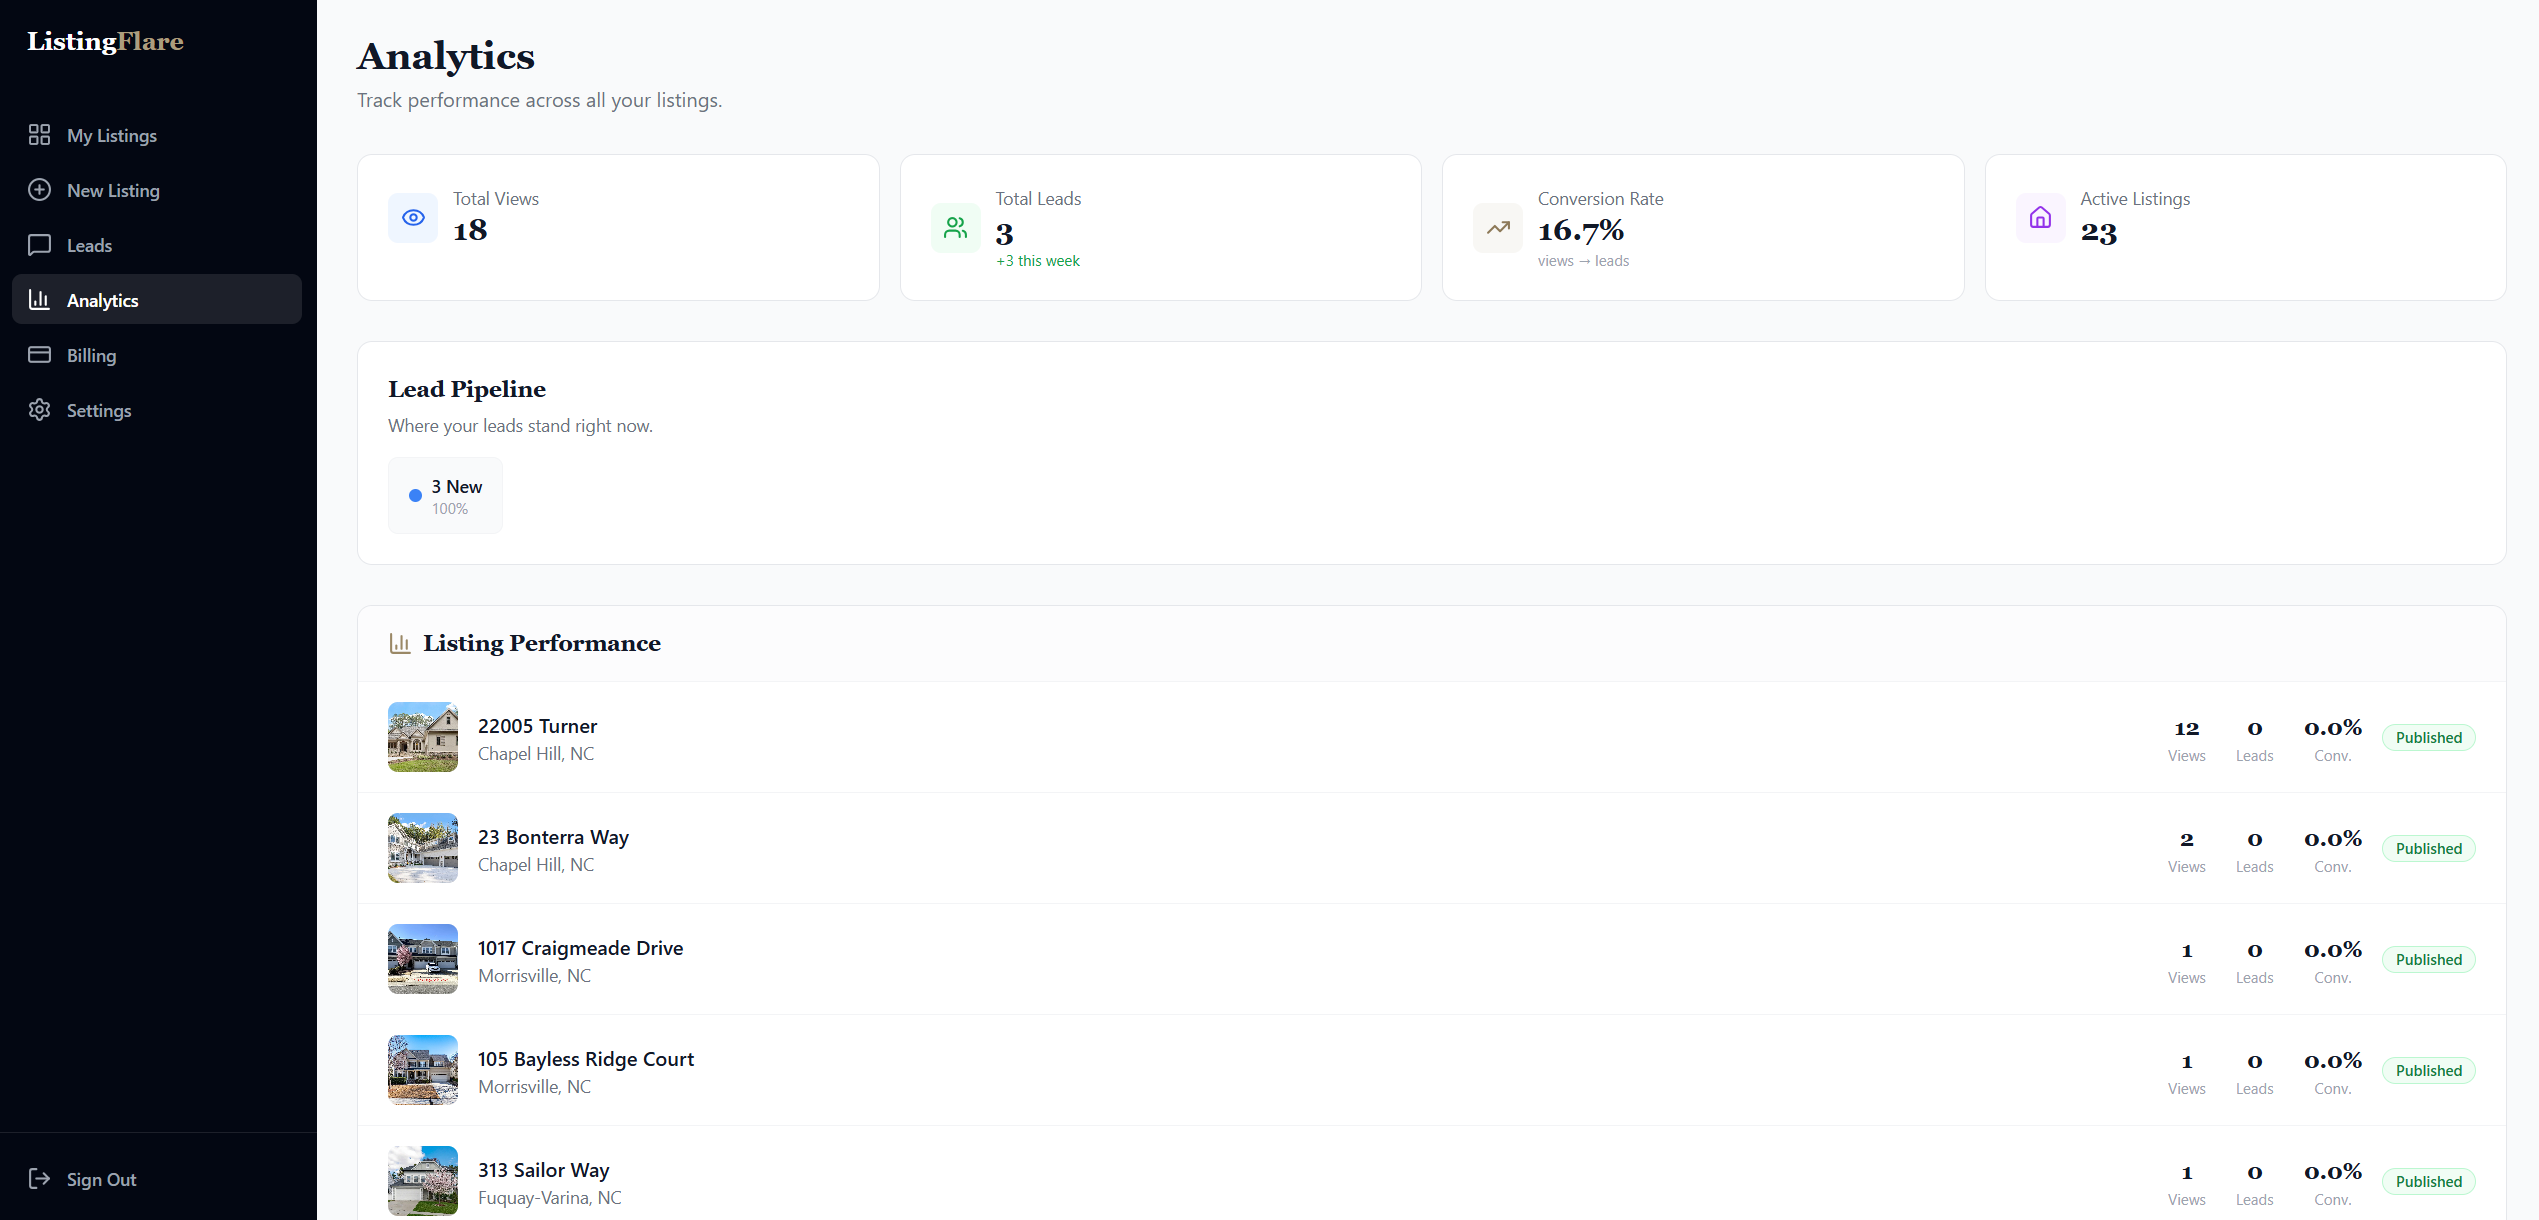2539x1220 pixels.
Task: Click the Billing credit card icon
Action: coord(39,355)
